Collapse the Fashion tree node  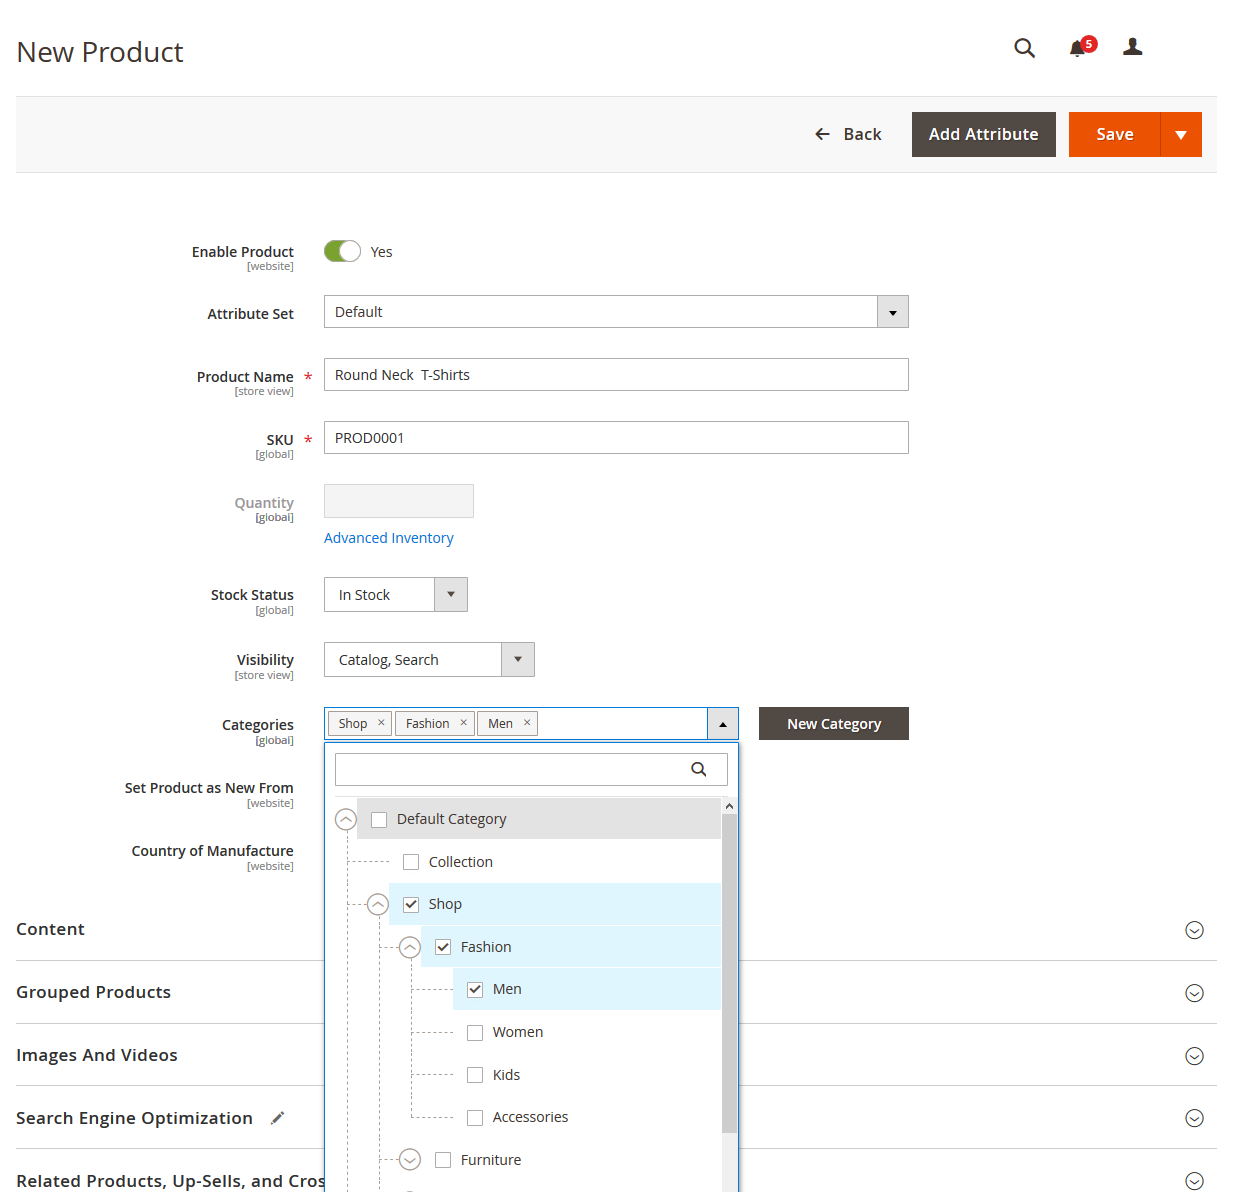[410, 947]
